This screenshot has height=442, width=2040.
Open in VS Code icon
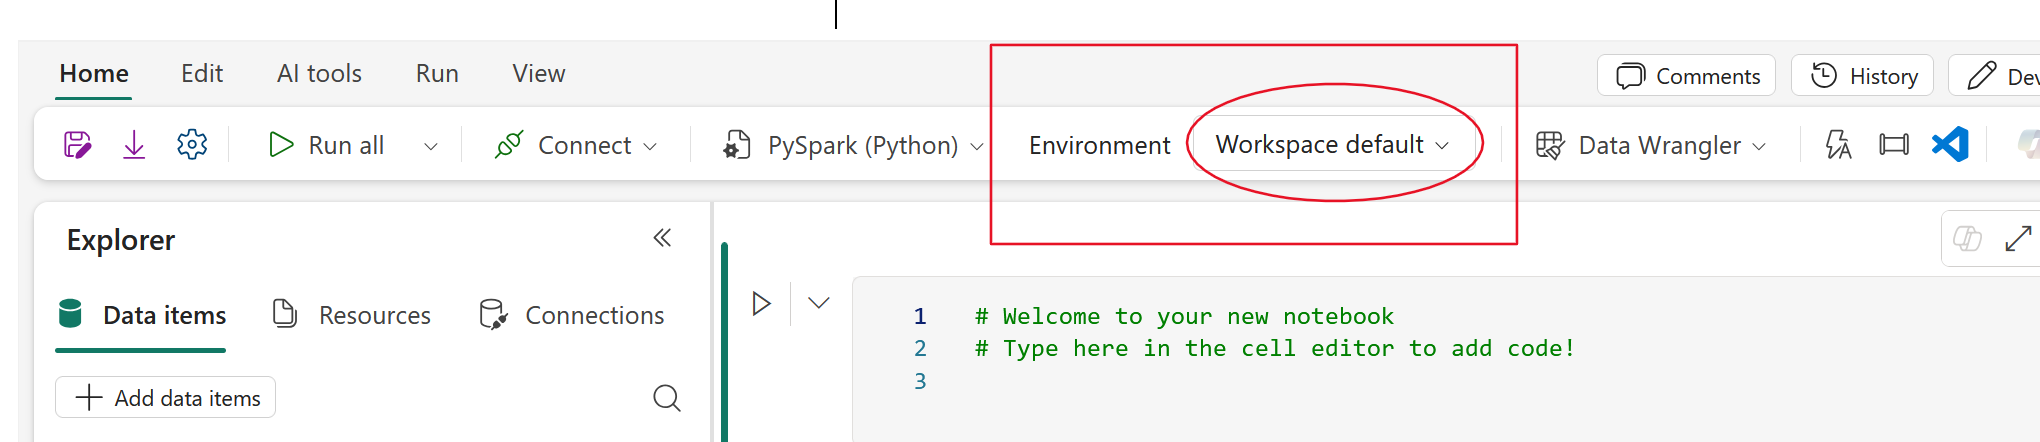(1950, 145)
